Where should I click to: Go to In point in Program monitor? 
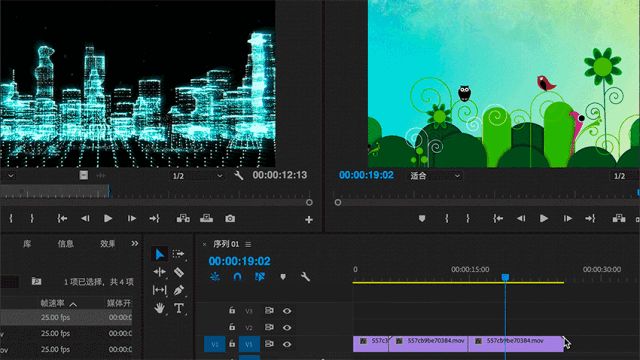click(498, 219)
